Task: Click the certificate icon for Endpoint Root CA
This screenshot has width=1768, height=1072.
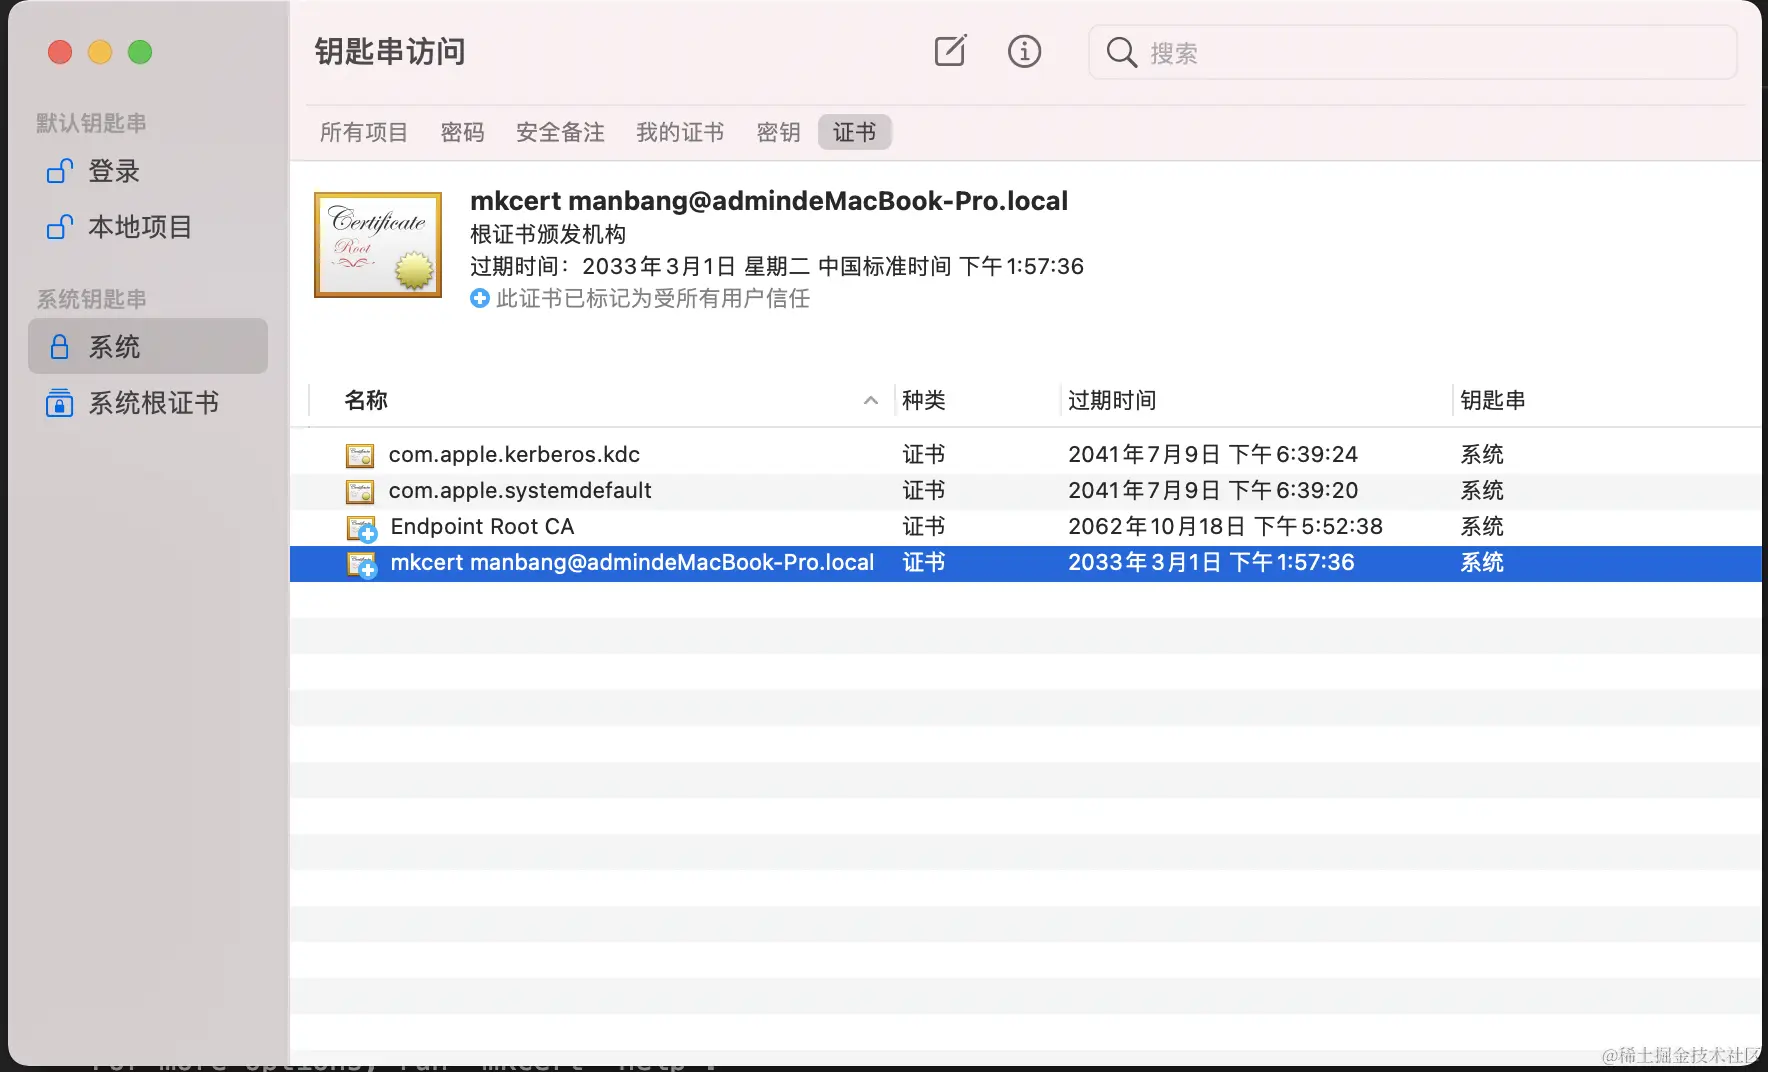Action: pos(361,528)
